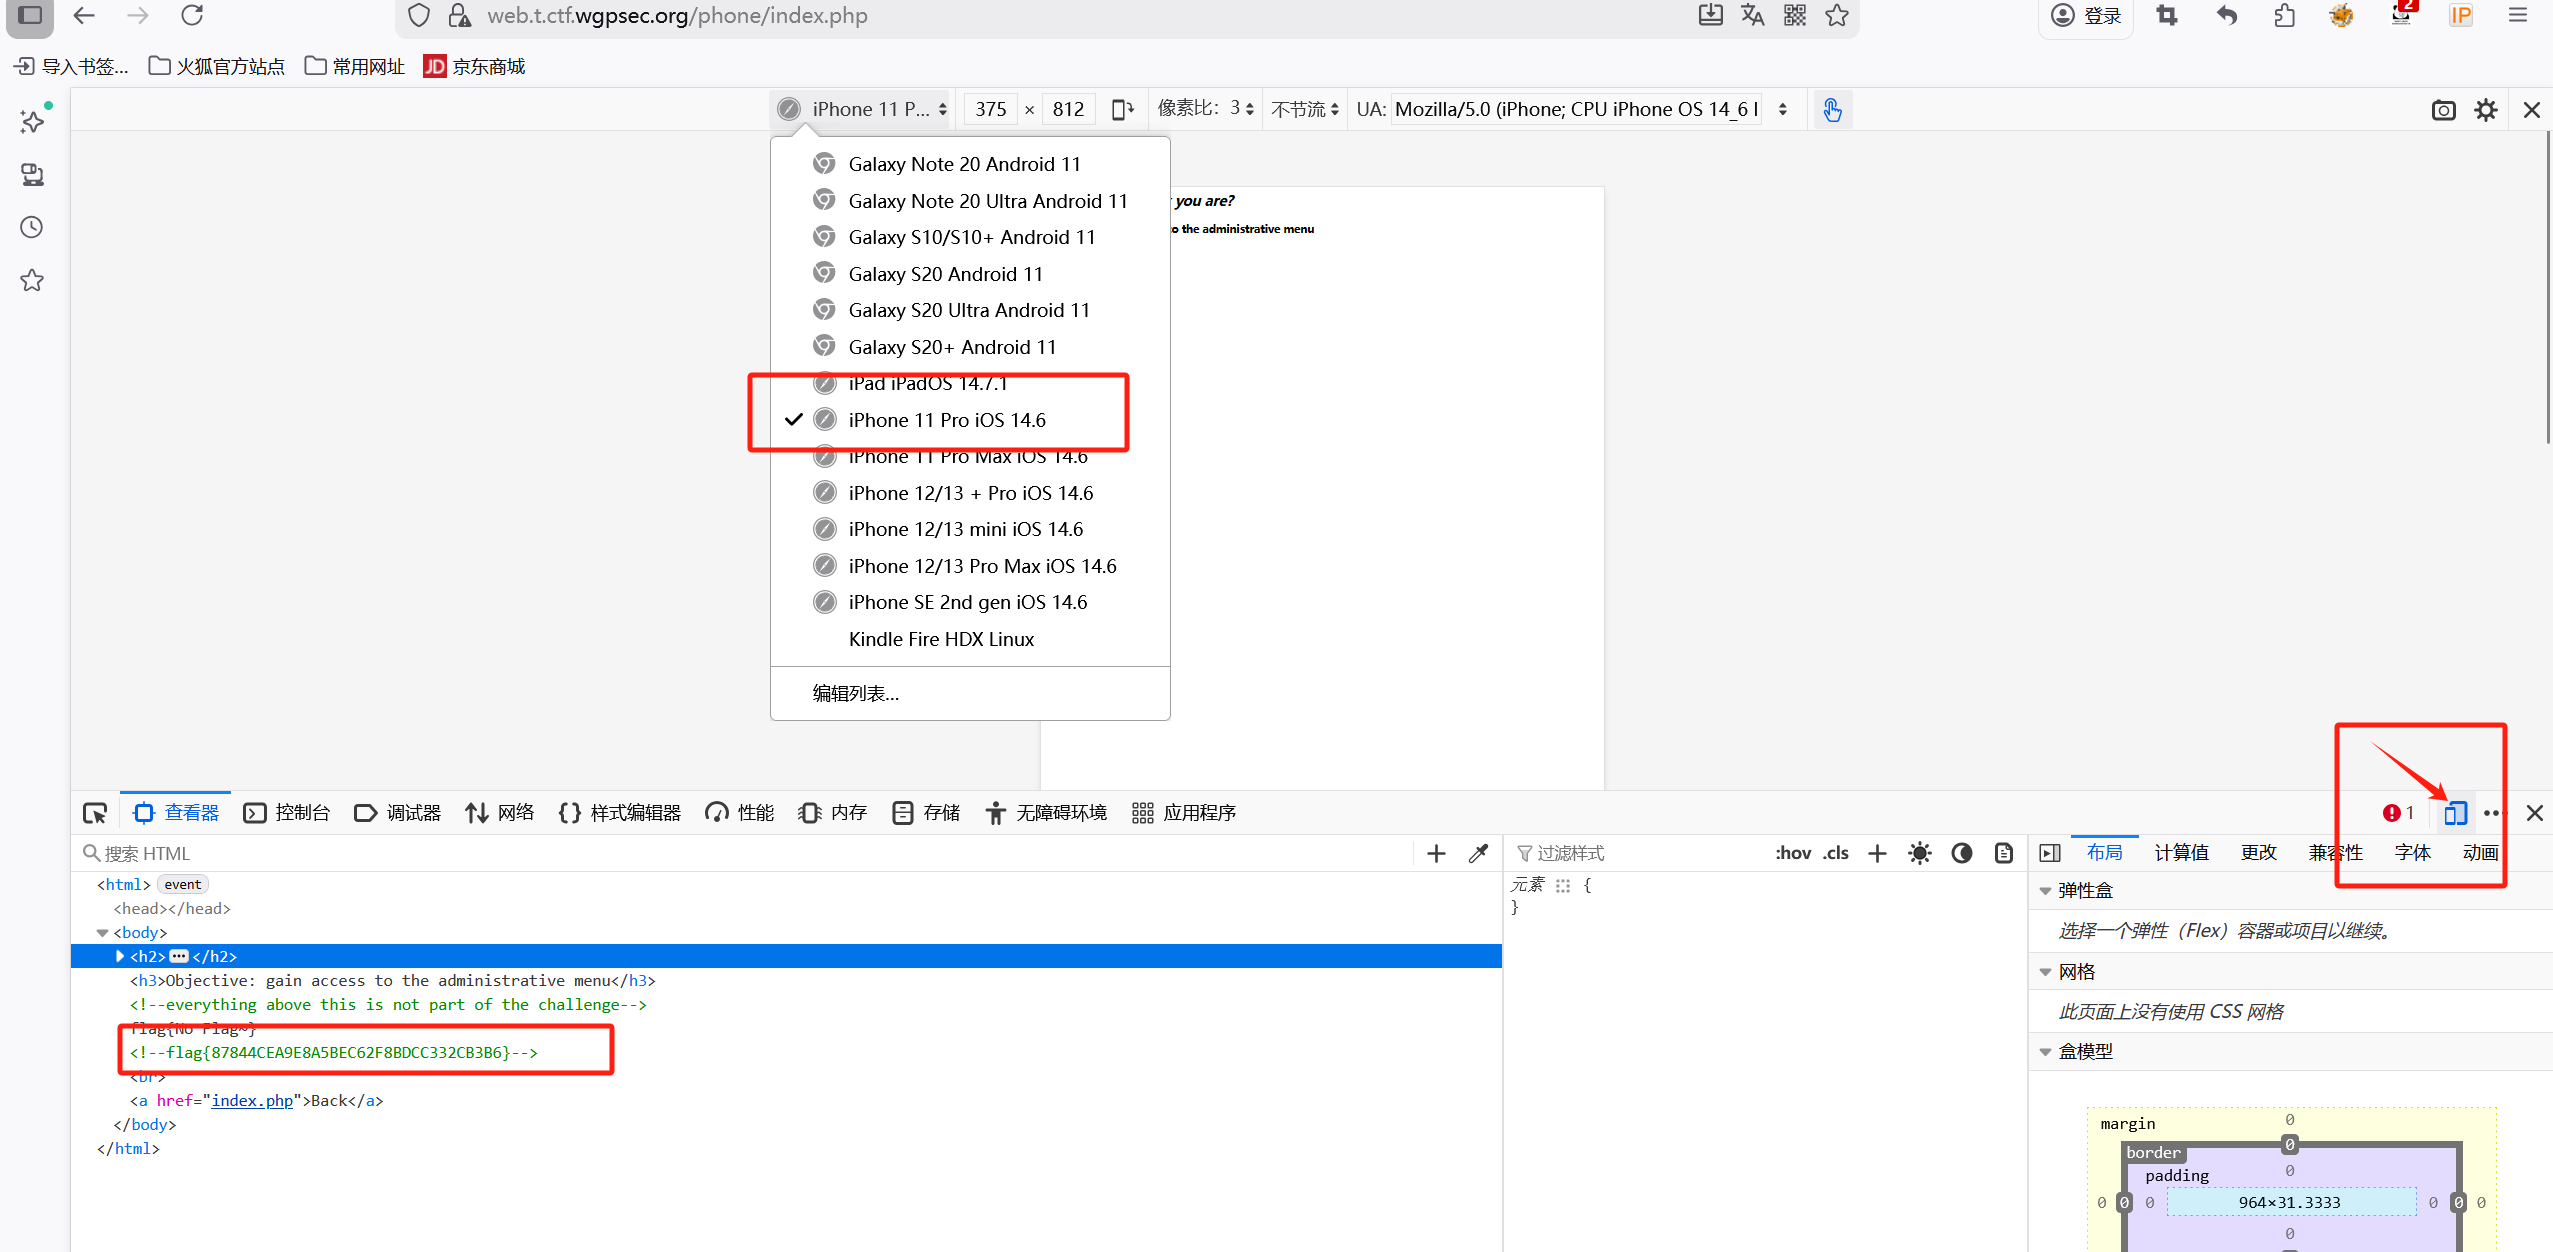Click the reload page button

pos(192,15)
